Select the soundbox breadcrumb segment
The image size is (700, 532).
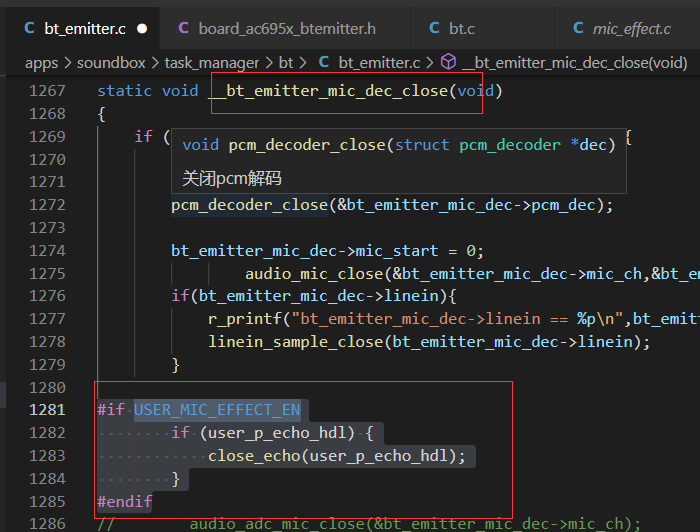[111, 63]
